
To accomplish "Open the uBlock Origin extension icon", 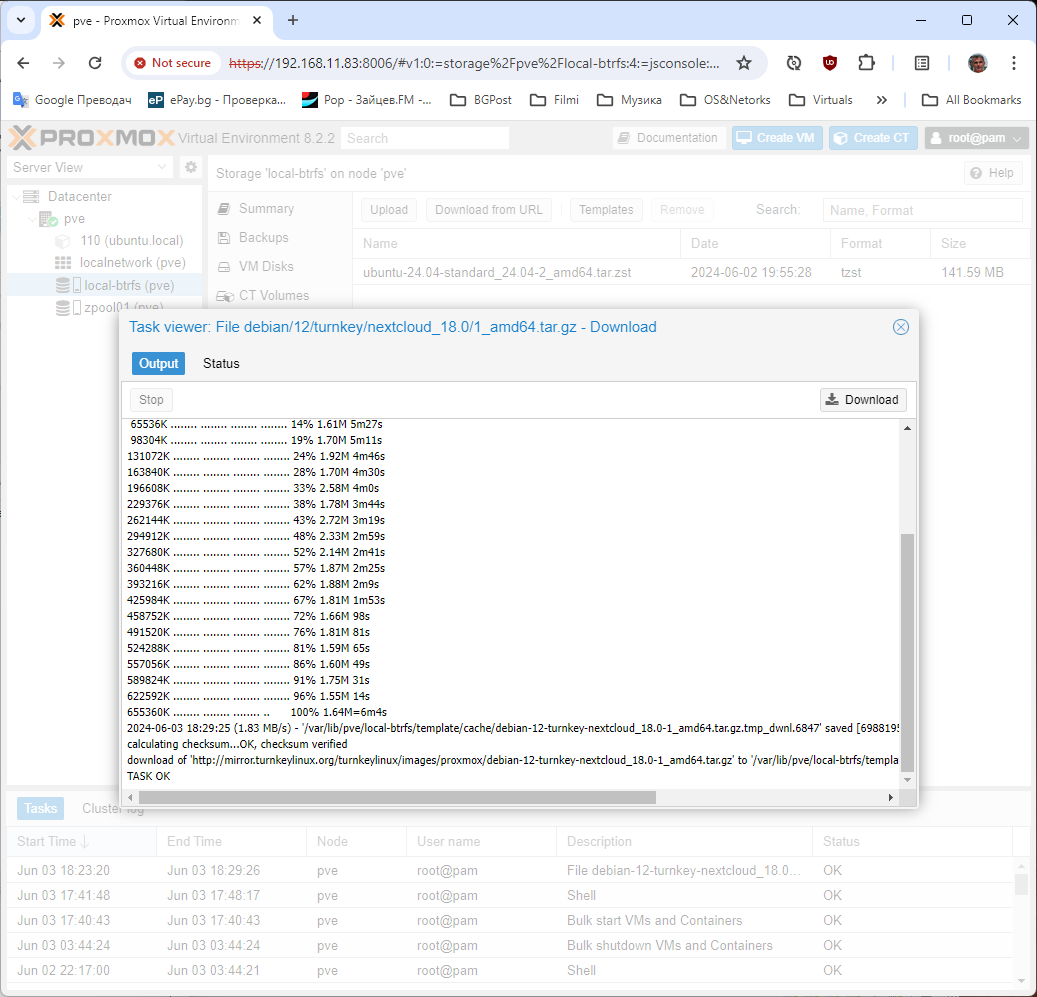I will [829, 63].
